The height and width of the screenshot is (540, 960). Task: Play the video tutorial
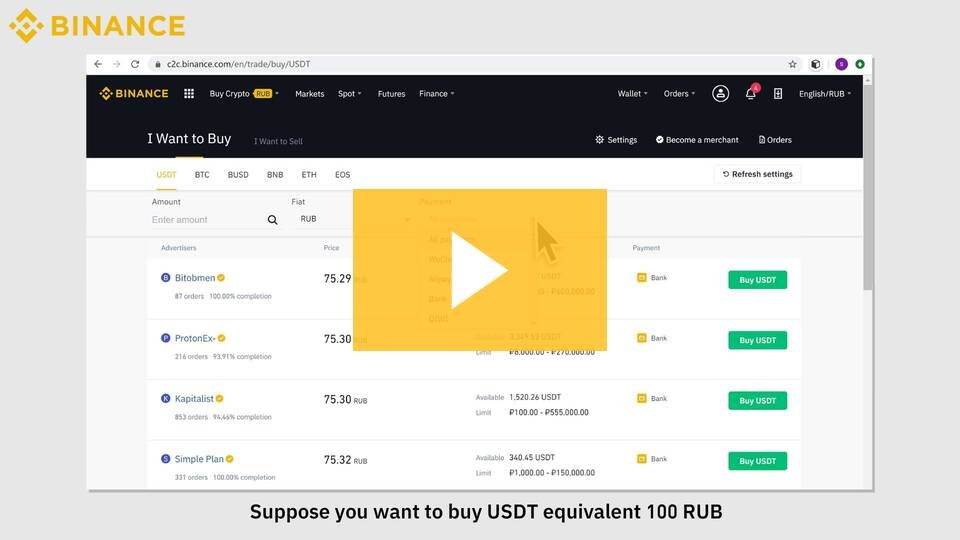click(479, 270)
